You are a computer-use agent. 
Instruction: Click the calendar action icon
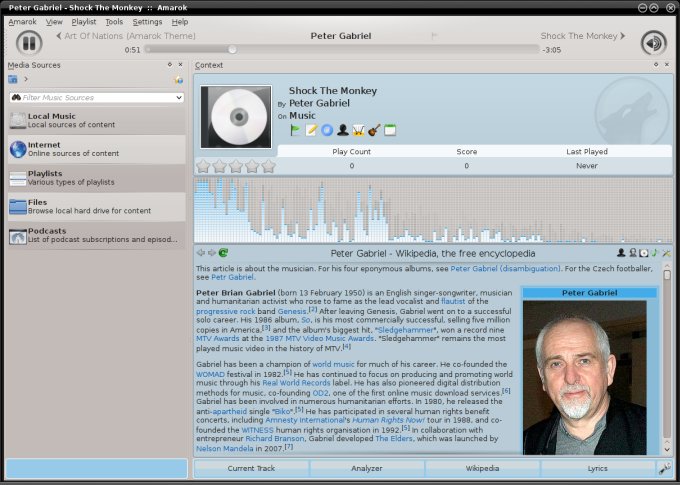390,130
